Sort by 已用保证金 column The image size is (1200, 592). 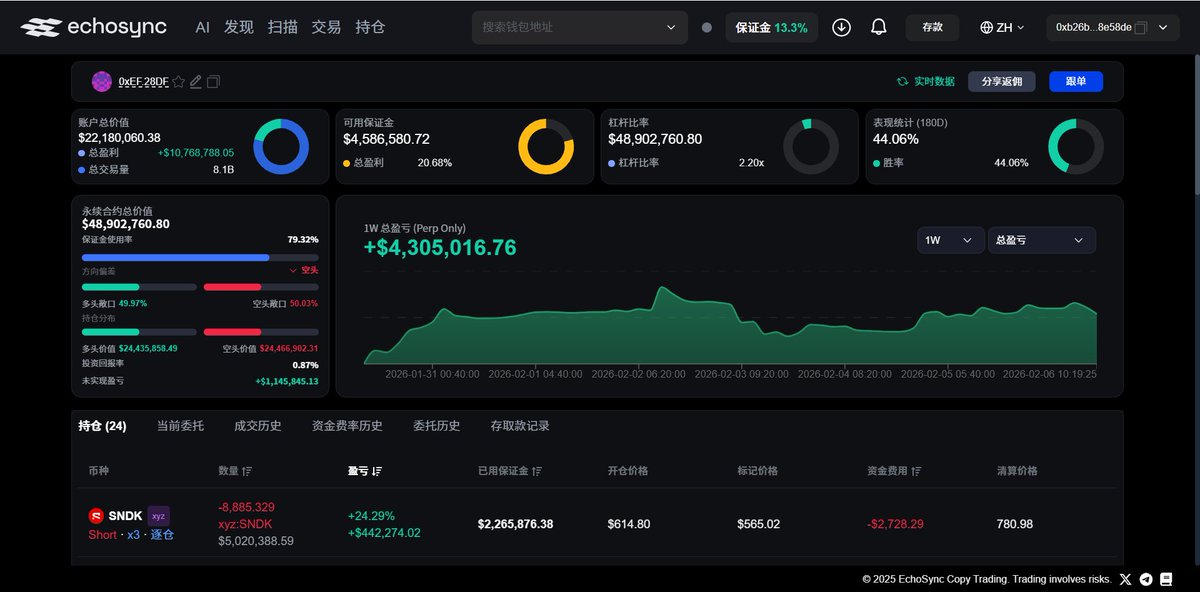click(x=537, y=471)
